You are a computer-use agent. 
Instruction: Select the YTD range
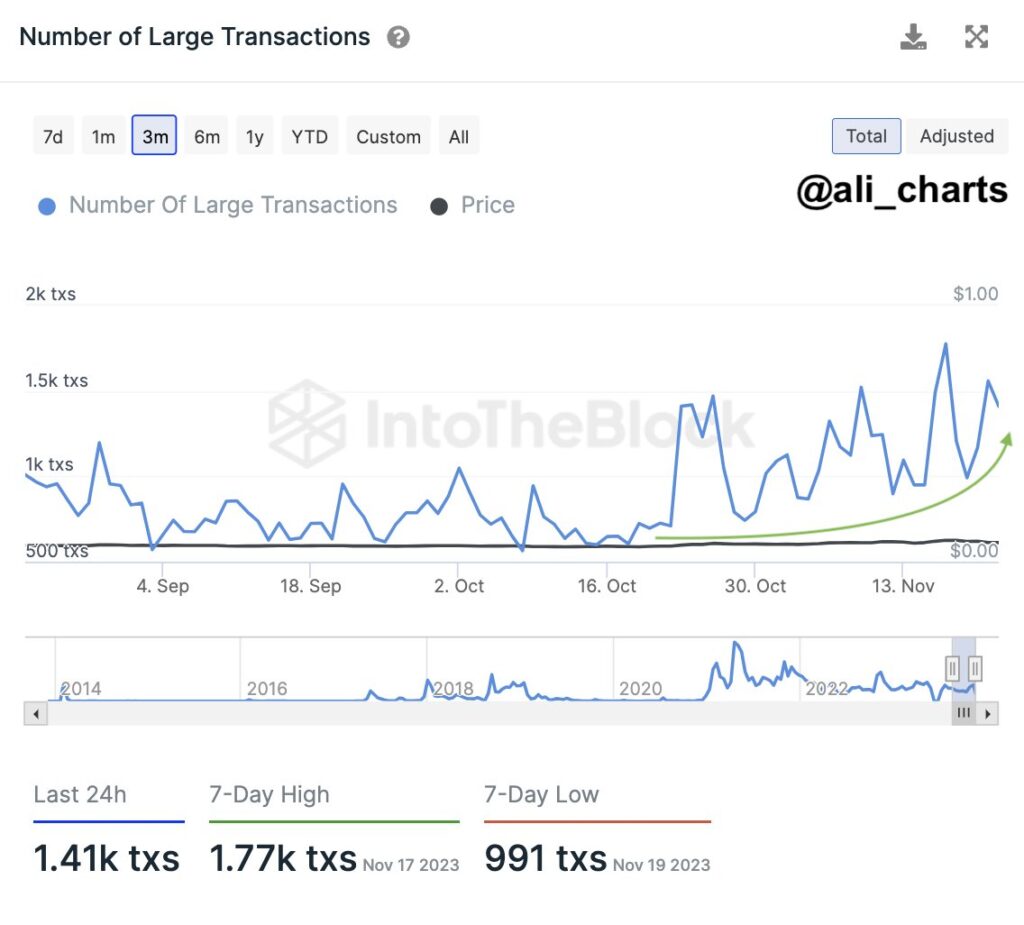pos(310,137)
